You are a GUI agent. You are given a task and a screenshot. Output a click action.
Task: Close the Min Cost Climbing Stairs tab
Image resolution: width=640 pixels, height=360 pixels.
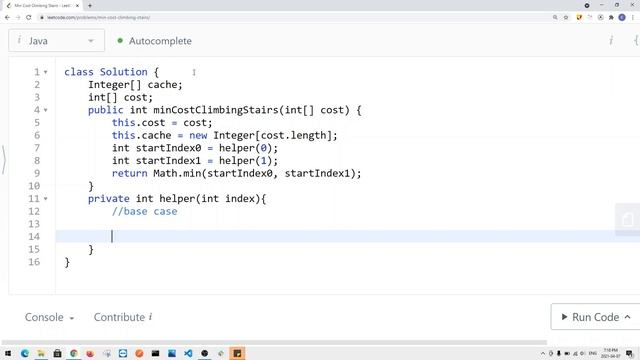pyautogui.click(x=77, y=6)
